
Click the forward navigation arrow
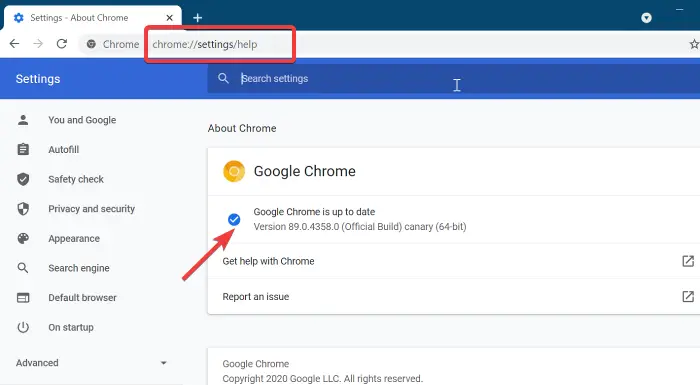click(38, 44)
